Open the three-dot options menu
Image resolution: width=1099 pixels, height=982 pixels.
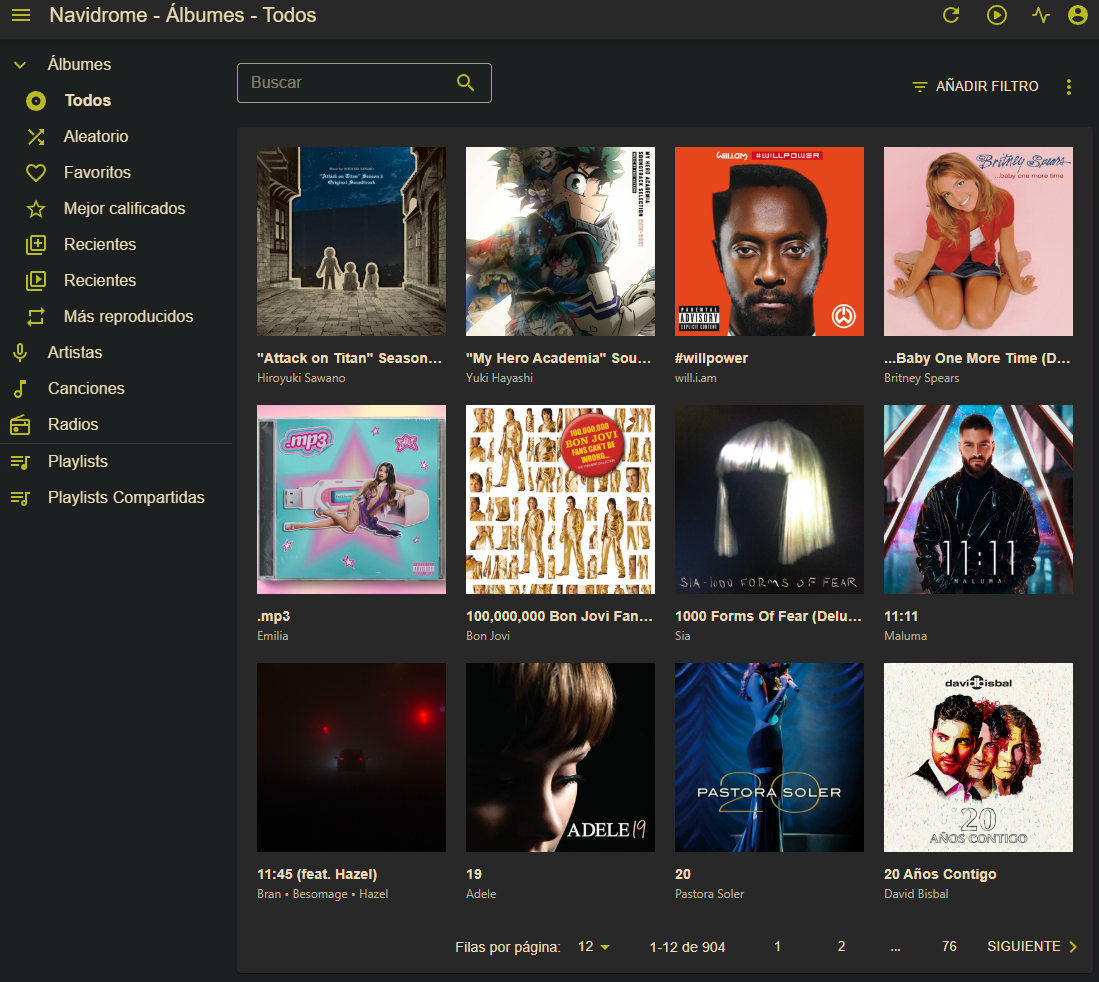(1068, 87)
